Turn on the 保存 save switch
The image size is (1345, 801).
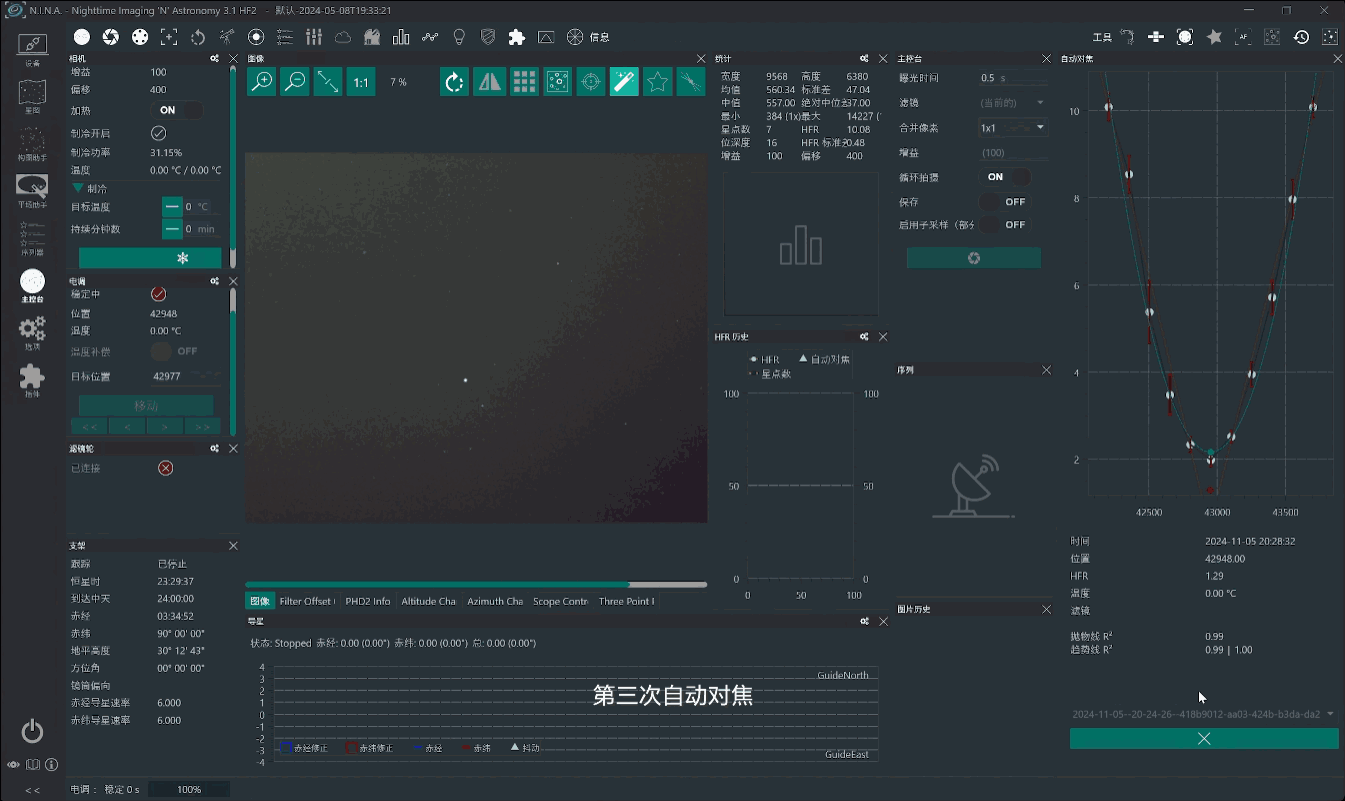pos(1005,202)
